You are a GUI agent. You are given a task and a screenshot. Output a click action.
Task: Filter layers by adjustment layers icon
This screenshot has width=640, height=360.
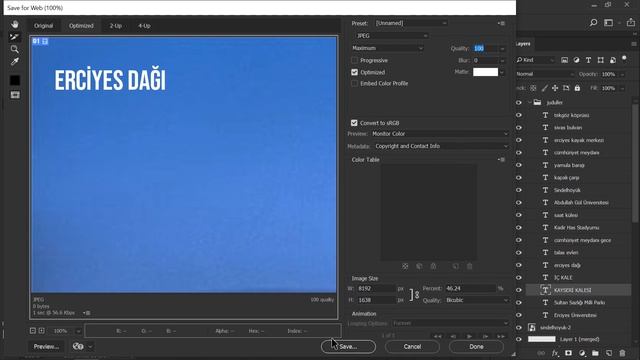coord(576,60)
